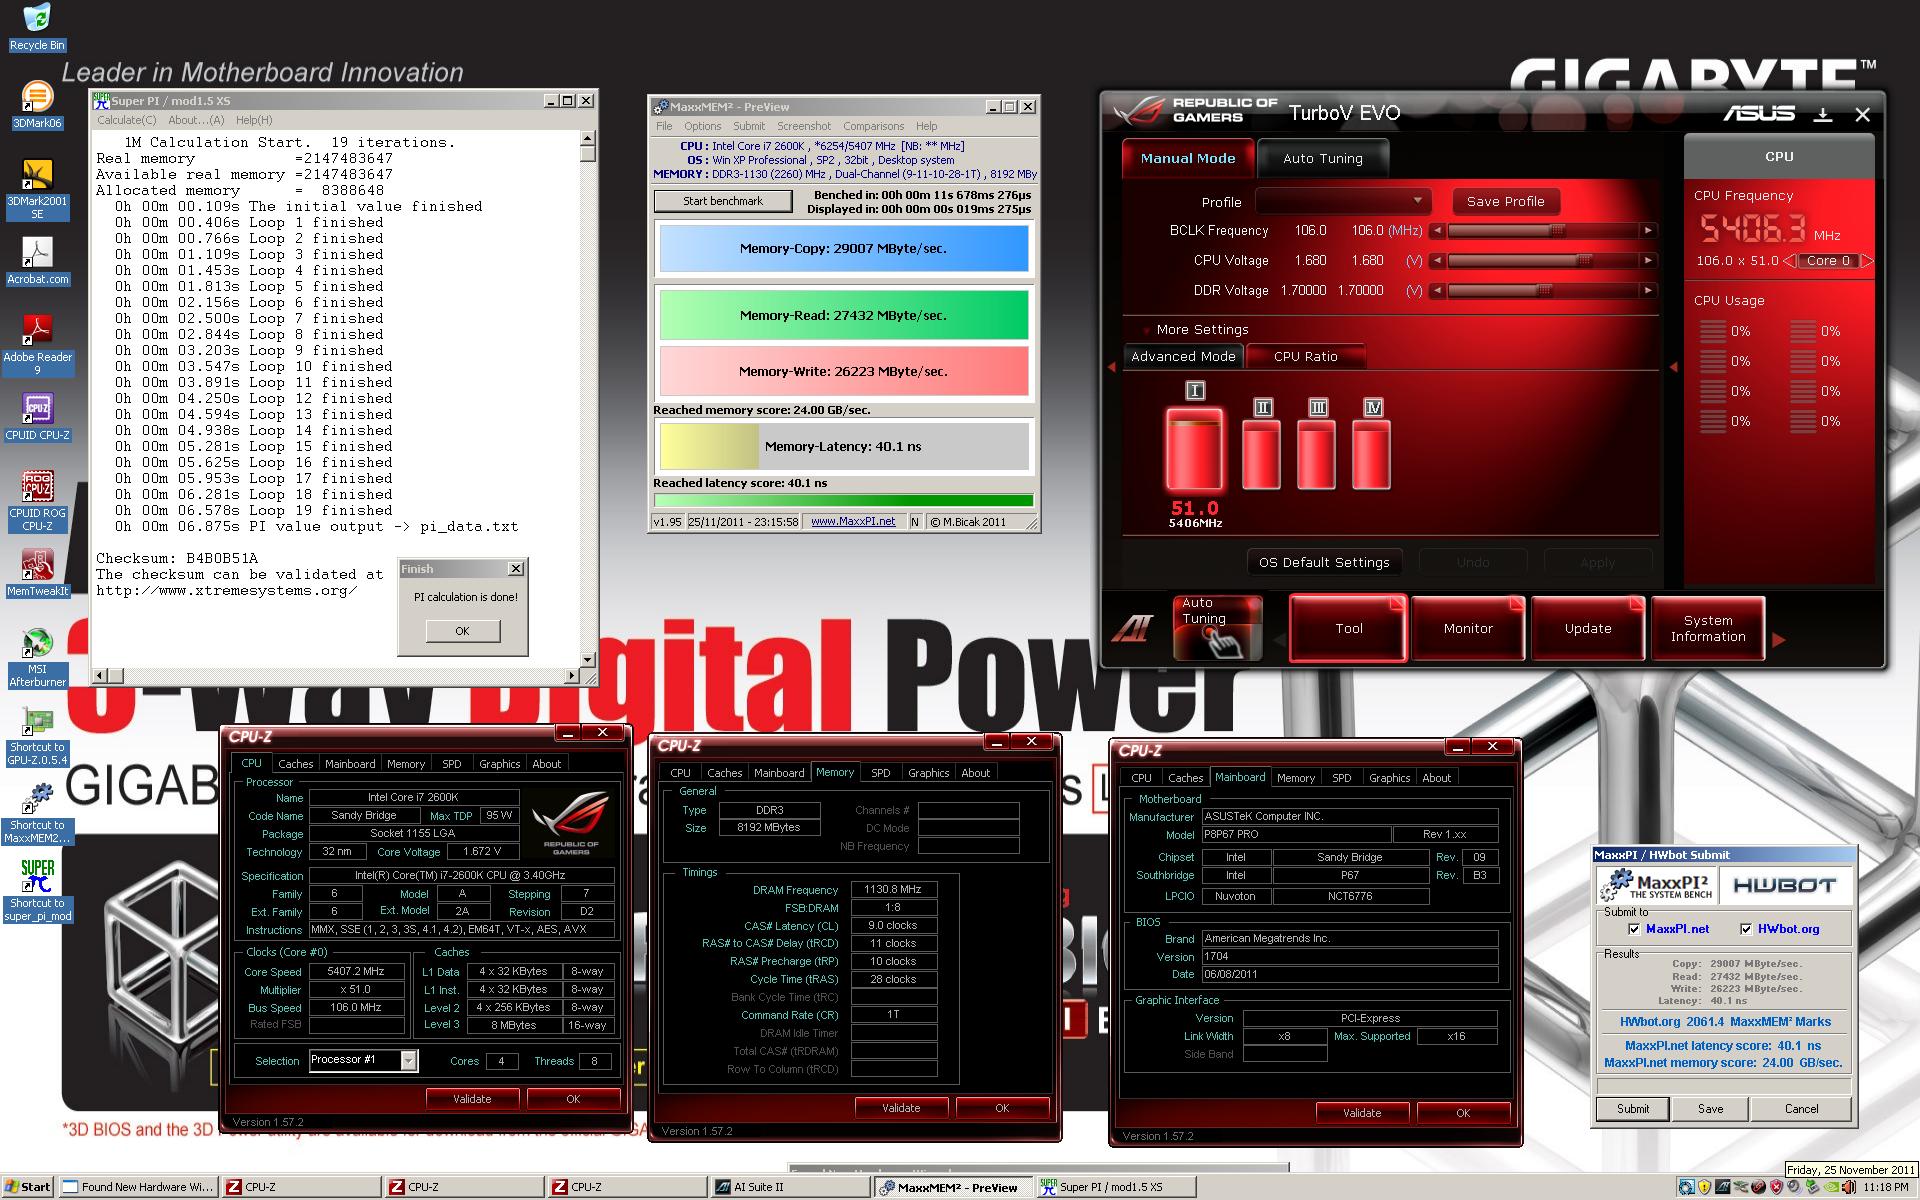Select core group IV icon in TurboV

click(1372, 407)
